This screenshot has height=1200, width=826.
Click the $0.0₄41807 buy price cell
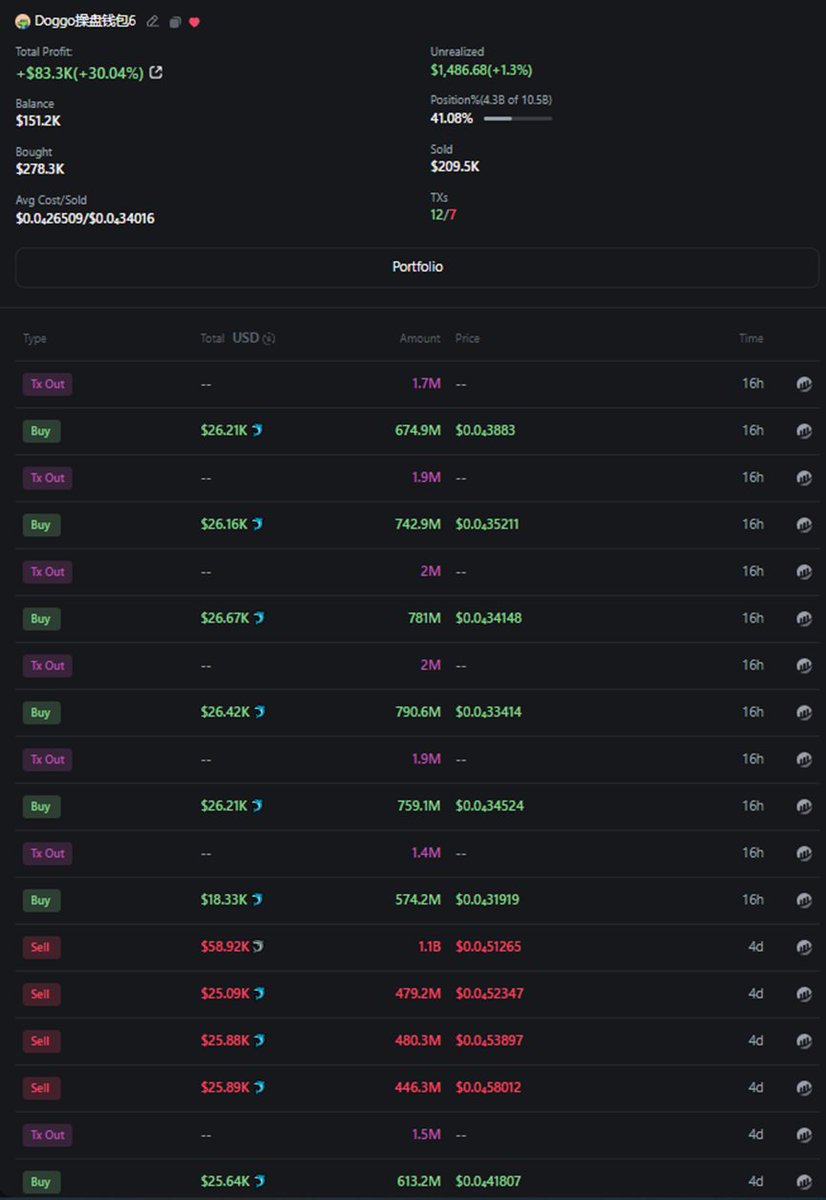(x=489, y=1182)
